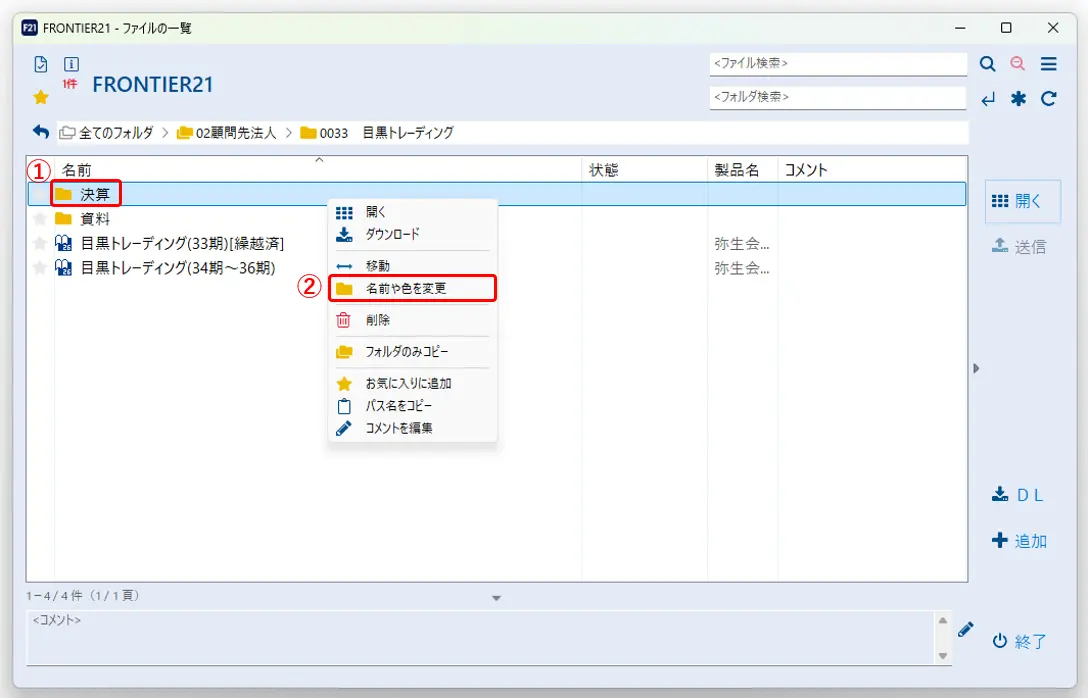The image size is (1088, 698).
Task: Choose 開く in the context menu
Action: pos(413,212)
